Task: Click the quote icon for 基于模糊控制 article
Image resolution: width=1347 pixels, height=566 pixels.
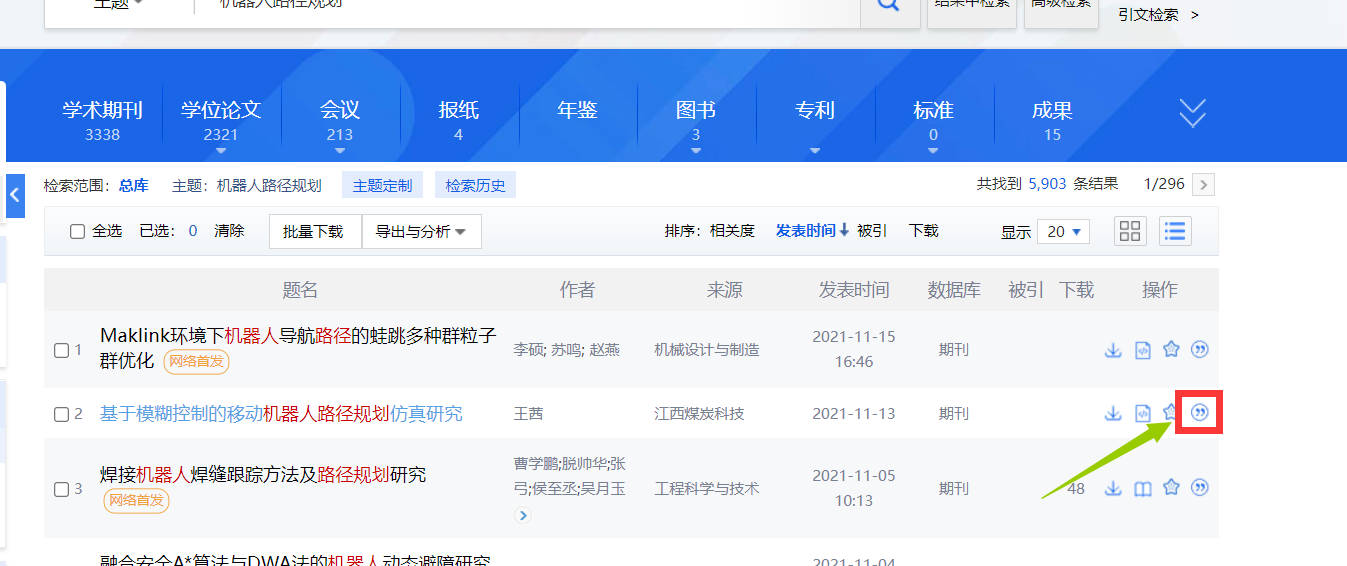Action: (x=1201, y=412)
